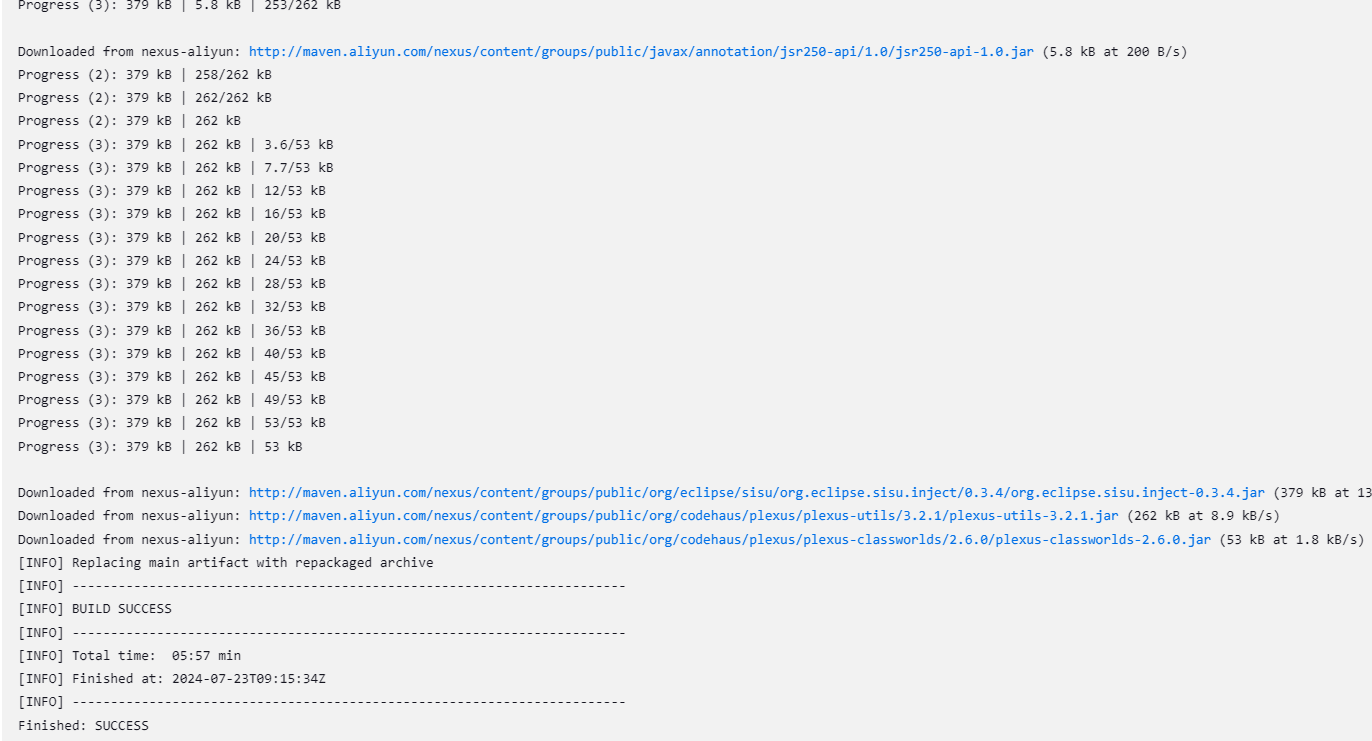Open the org.eclipse.sisu.inject-0.3.4.jar link
The image size is (1372, 741).
756,492
